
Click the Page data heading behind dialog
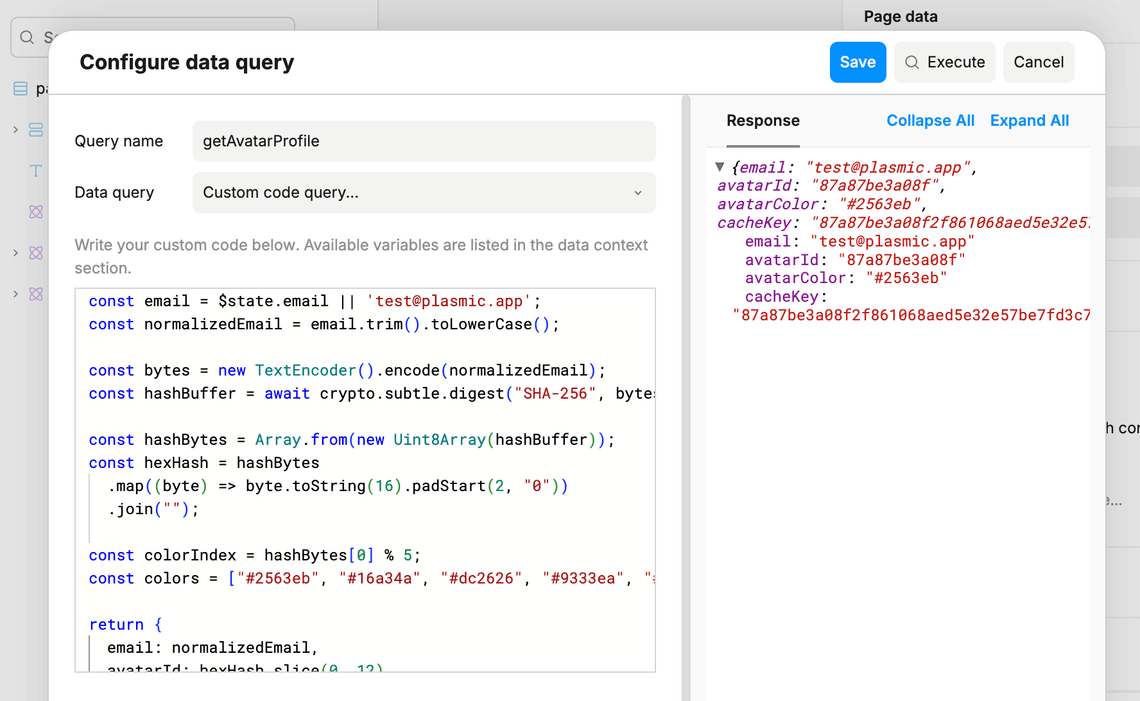coord(900,17)
